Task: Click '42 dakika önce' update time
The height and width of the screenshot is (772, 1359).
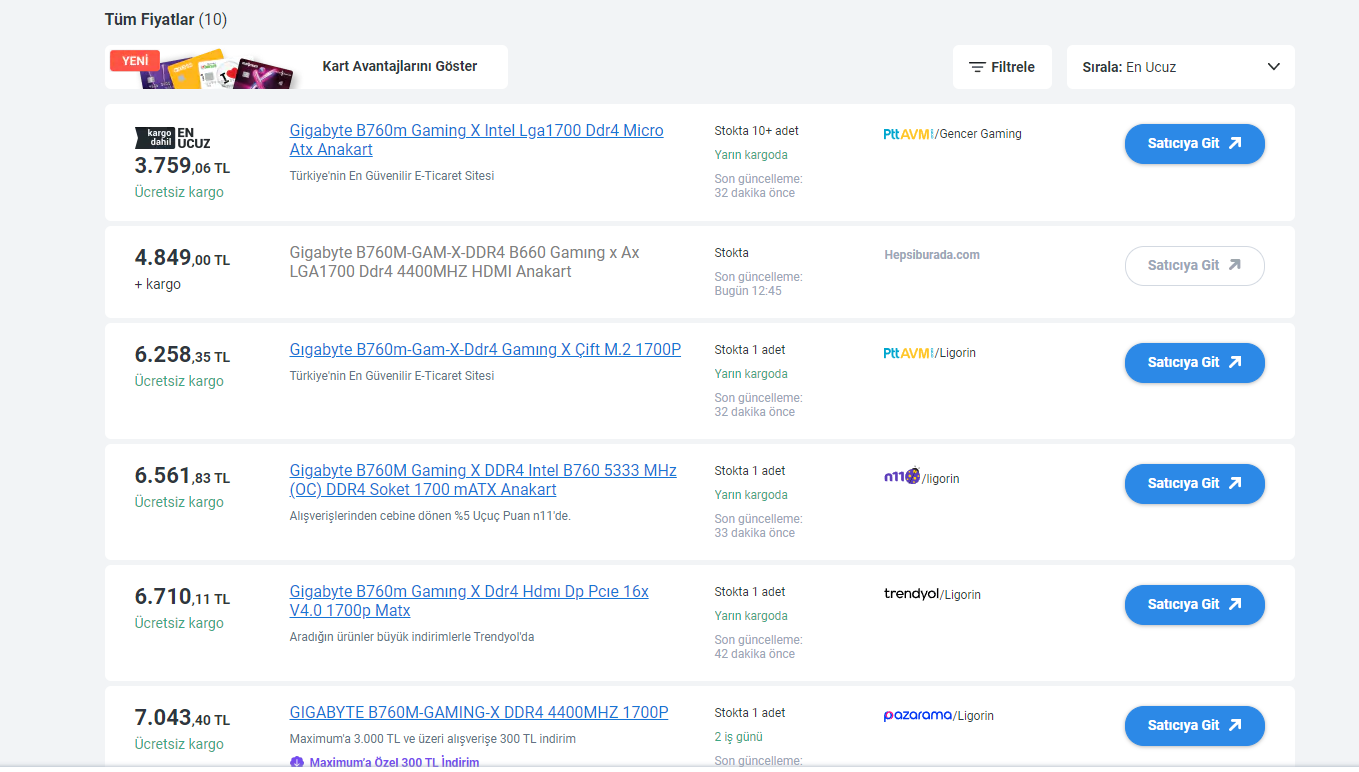Action: pyautogui.click(x=755, y=654)
